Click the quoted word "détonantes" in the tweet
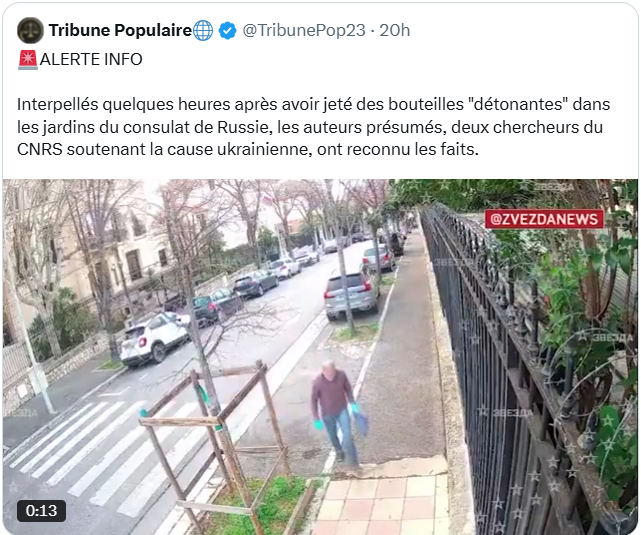The image size is (641, 535). click(x=520, y=104)
